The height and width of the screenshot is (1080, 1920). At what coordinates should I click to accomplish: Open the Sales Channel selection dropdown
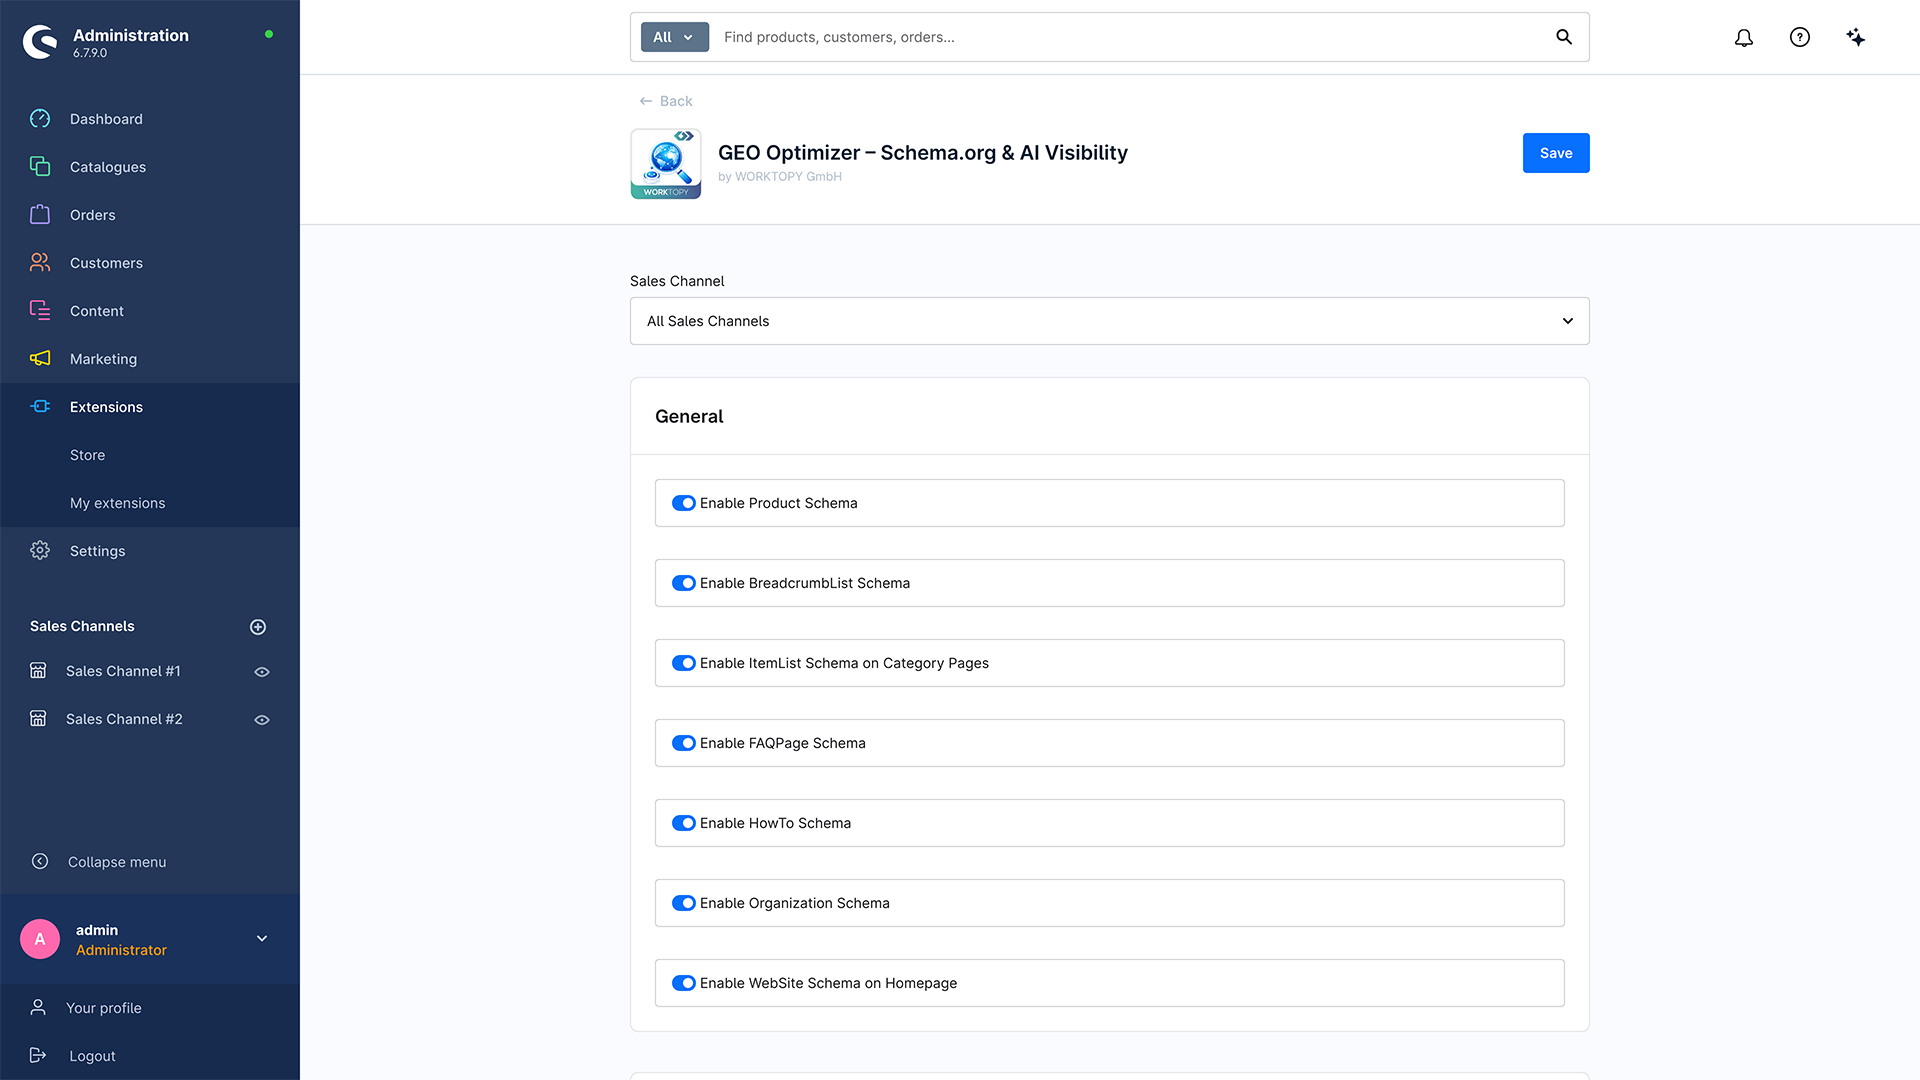tap(1110, 321)
